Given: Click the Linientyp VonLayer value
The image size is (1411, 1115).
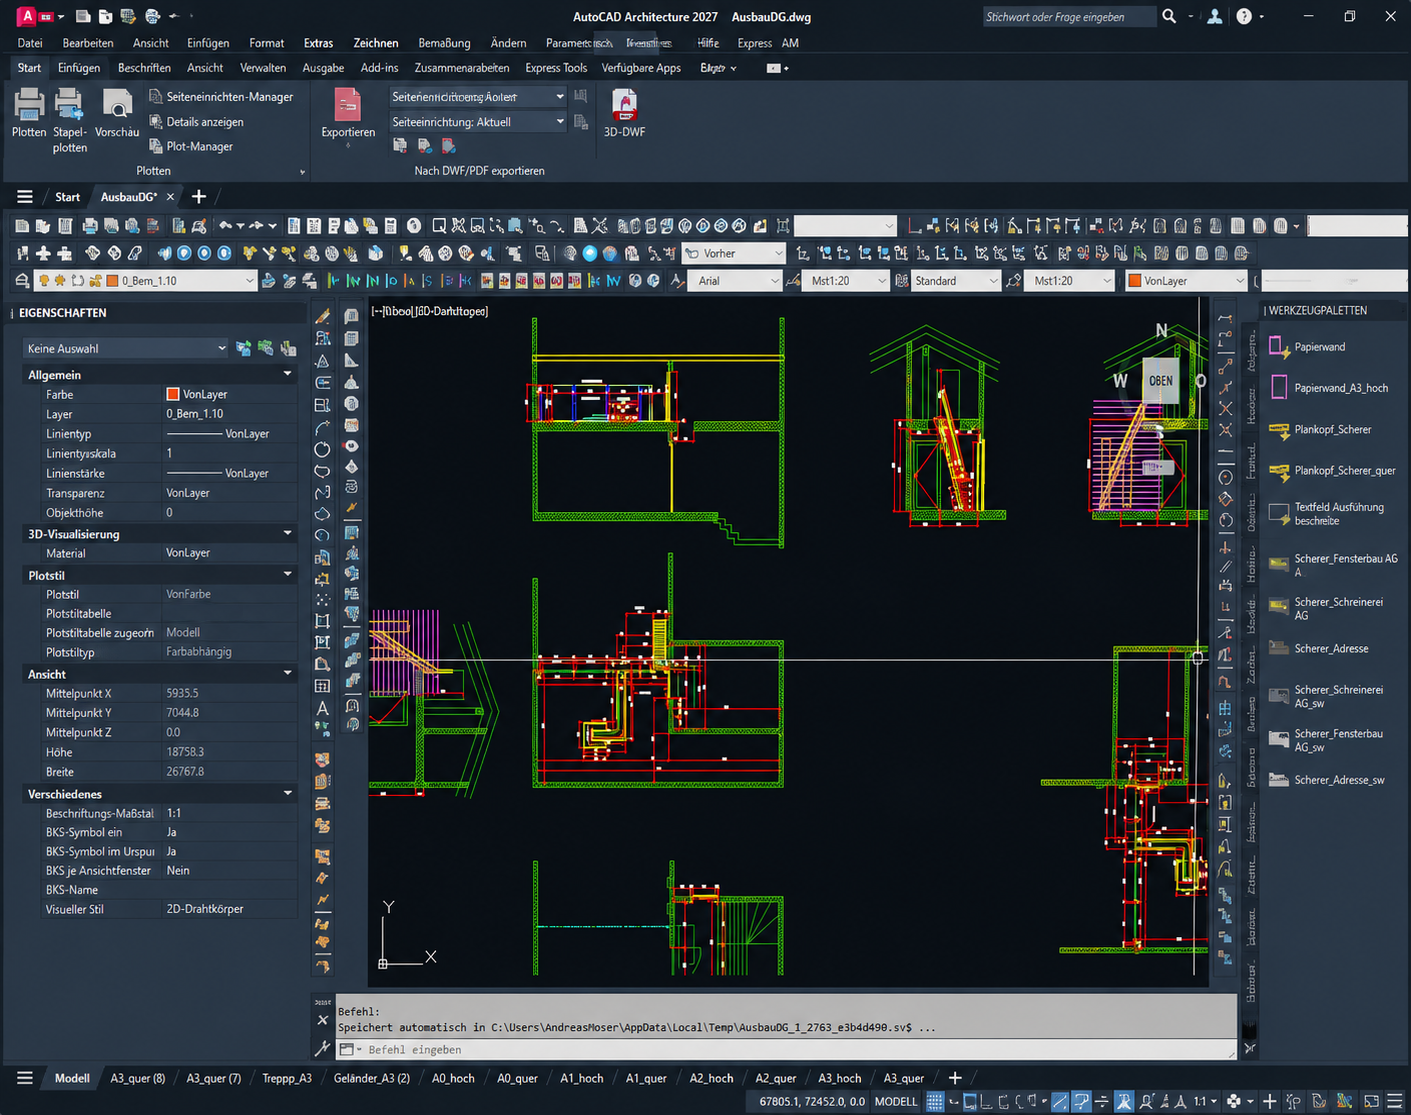Looking at the screenshot, I should click(229, 434).
